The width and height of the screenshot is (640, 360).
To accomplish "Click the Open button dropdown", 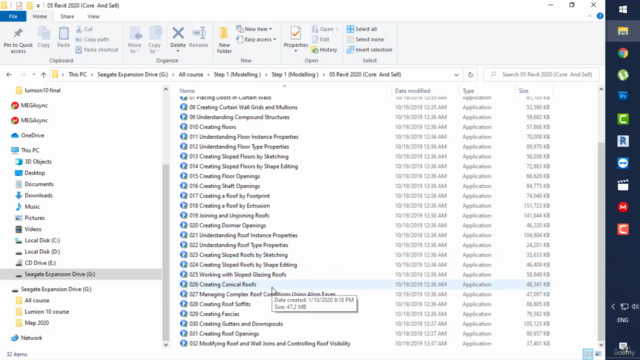I will (x=325, y=29).
